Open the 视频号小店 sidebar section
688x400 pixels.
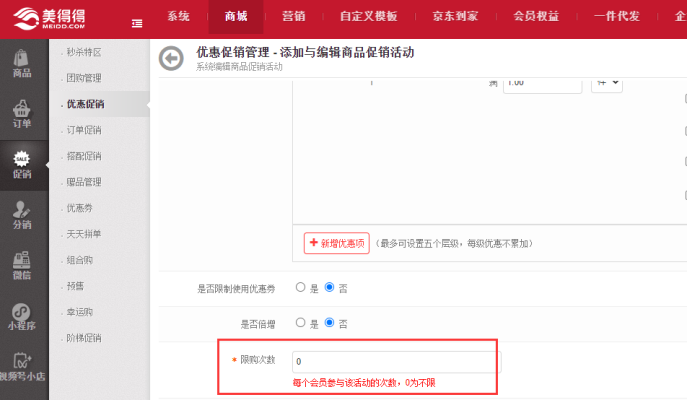[22, 368]
